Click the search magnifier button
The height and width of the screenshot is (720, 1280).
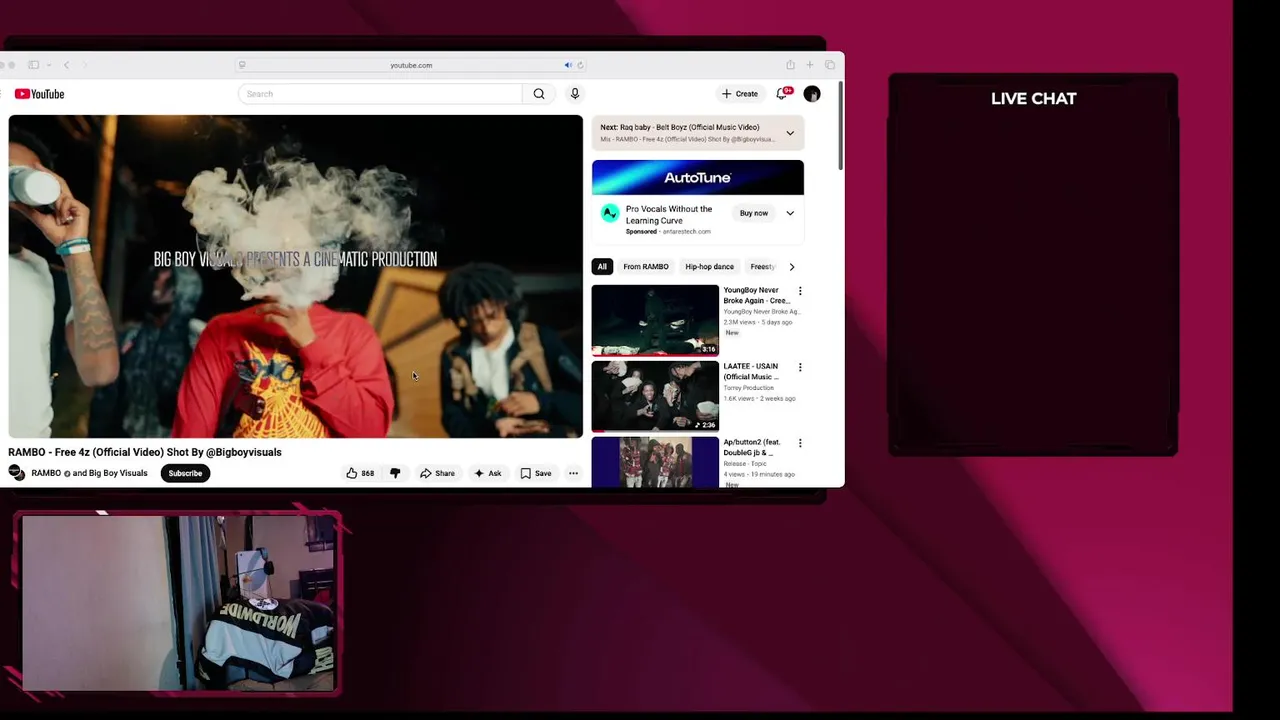(x=539, y=94)
